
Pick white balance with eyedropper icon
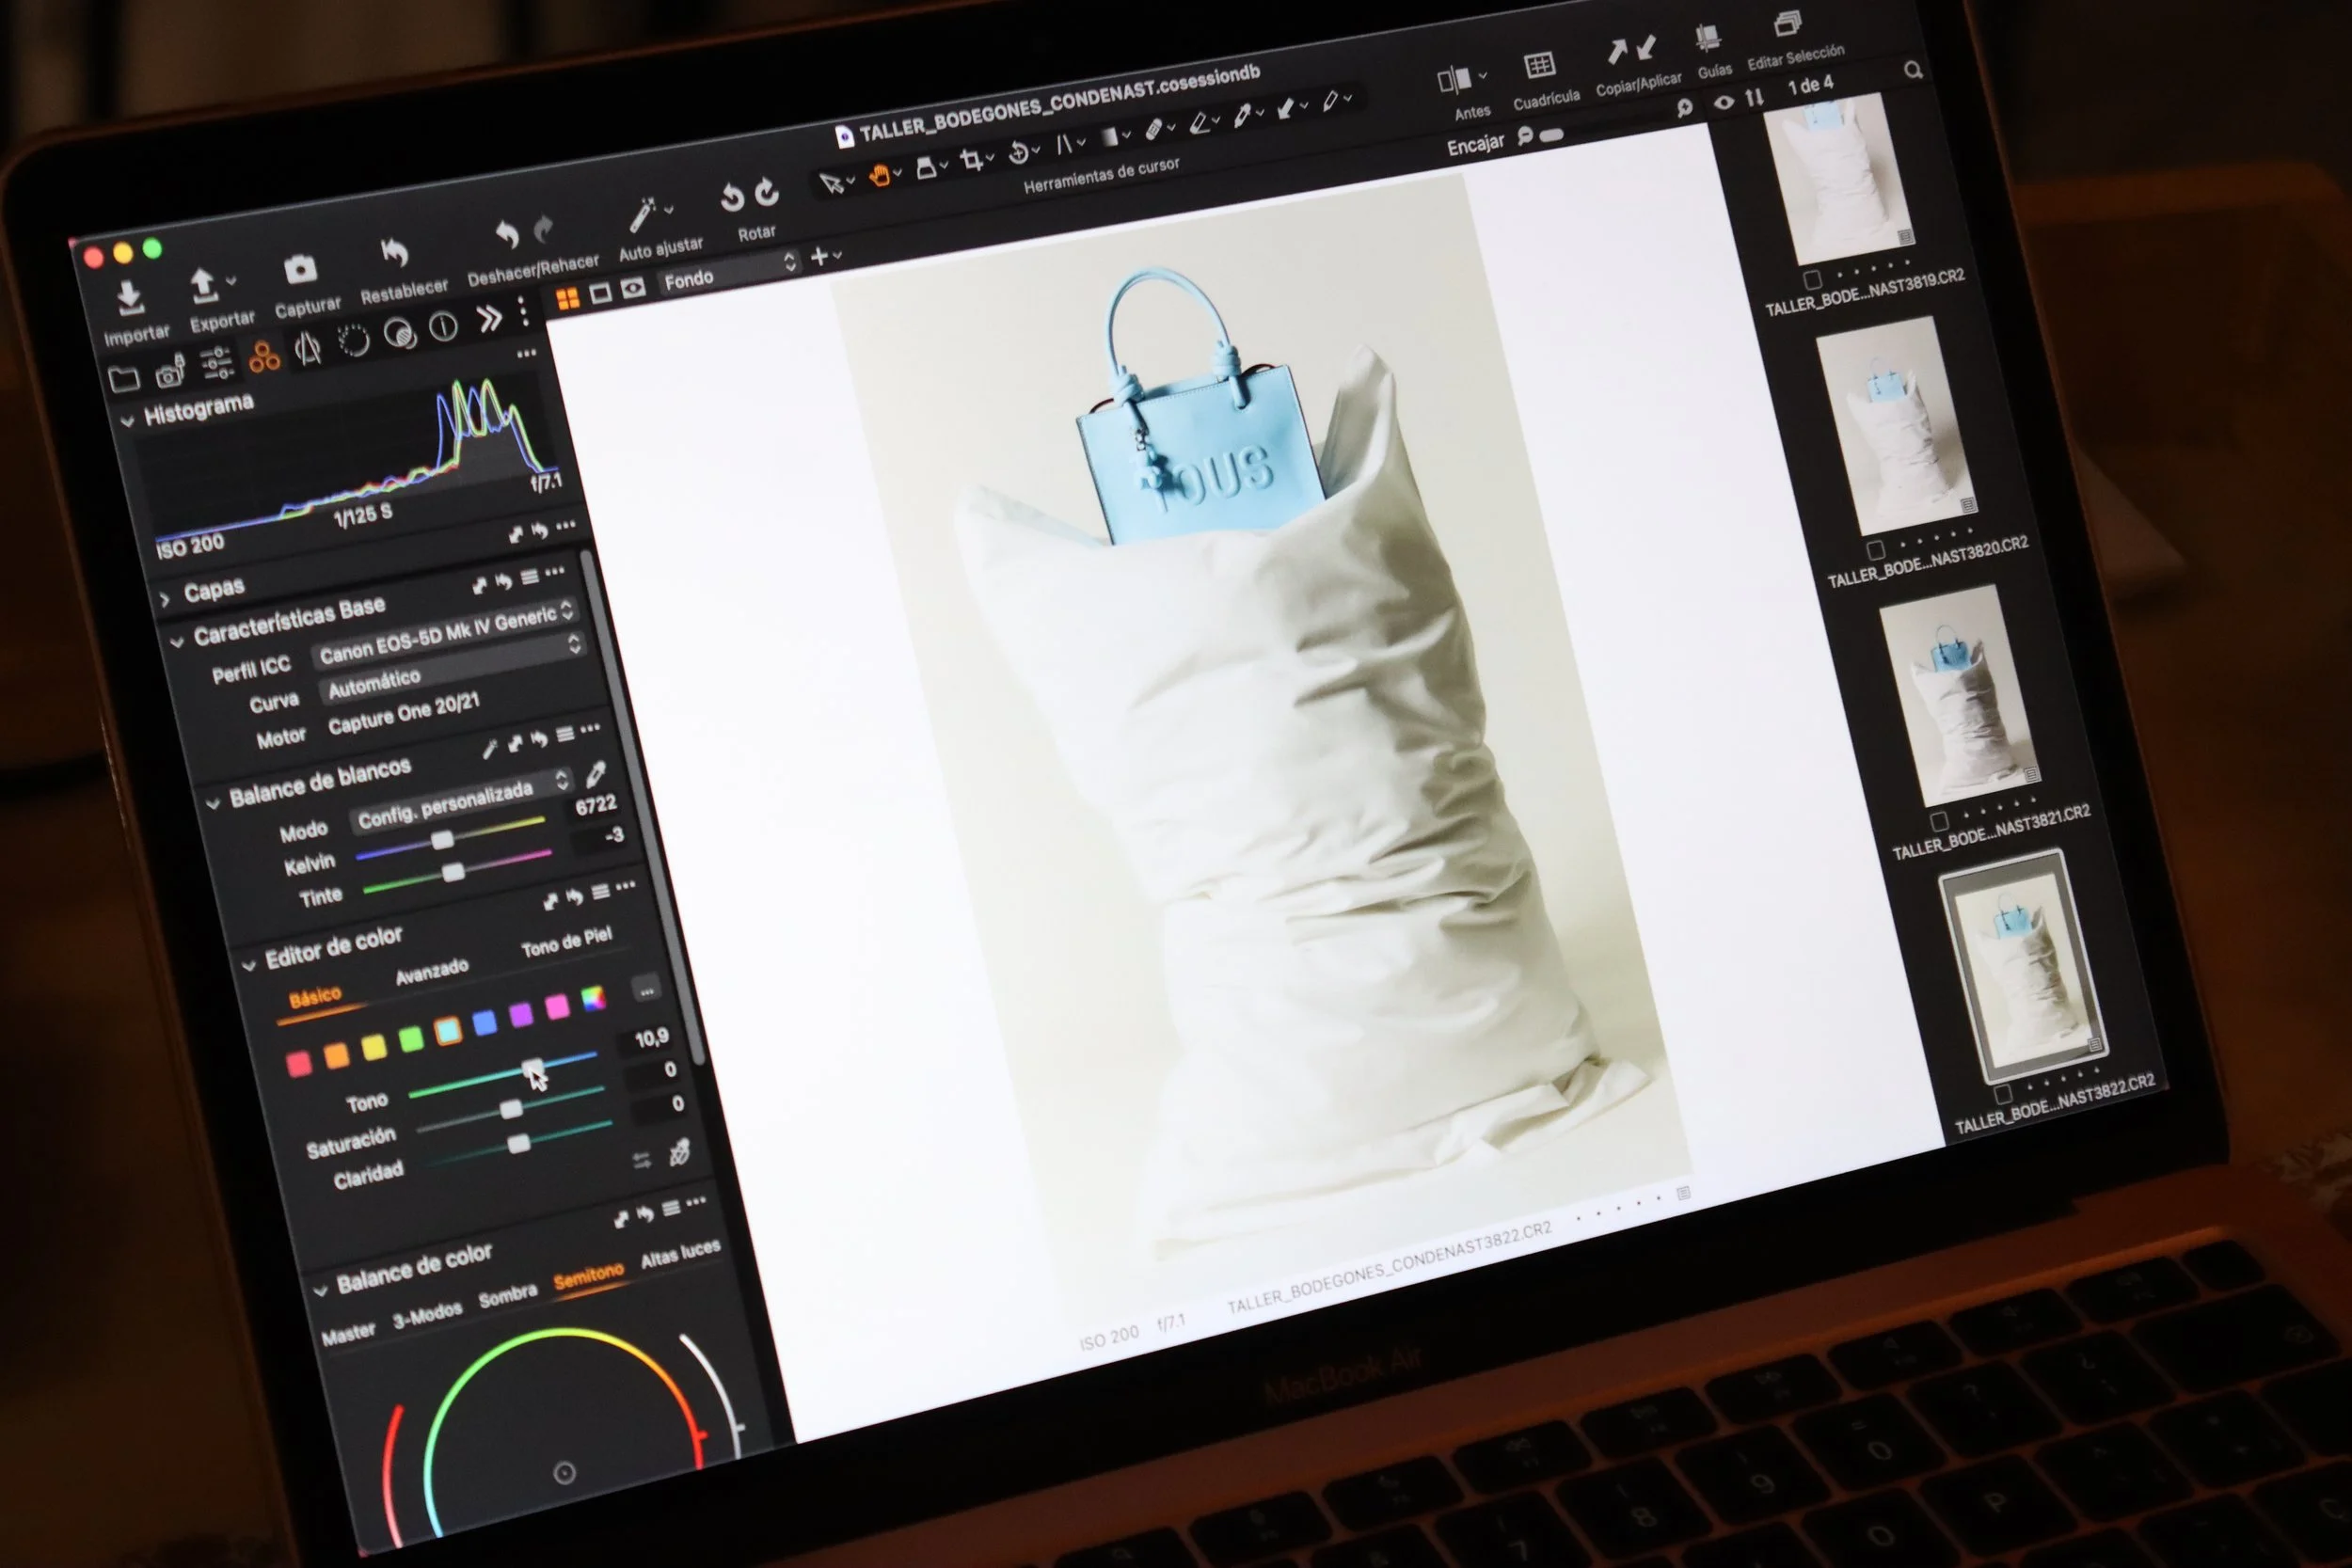point(596,773)
